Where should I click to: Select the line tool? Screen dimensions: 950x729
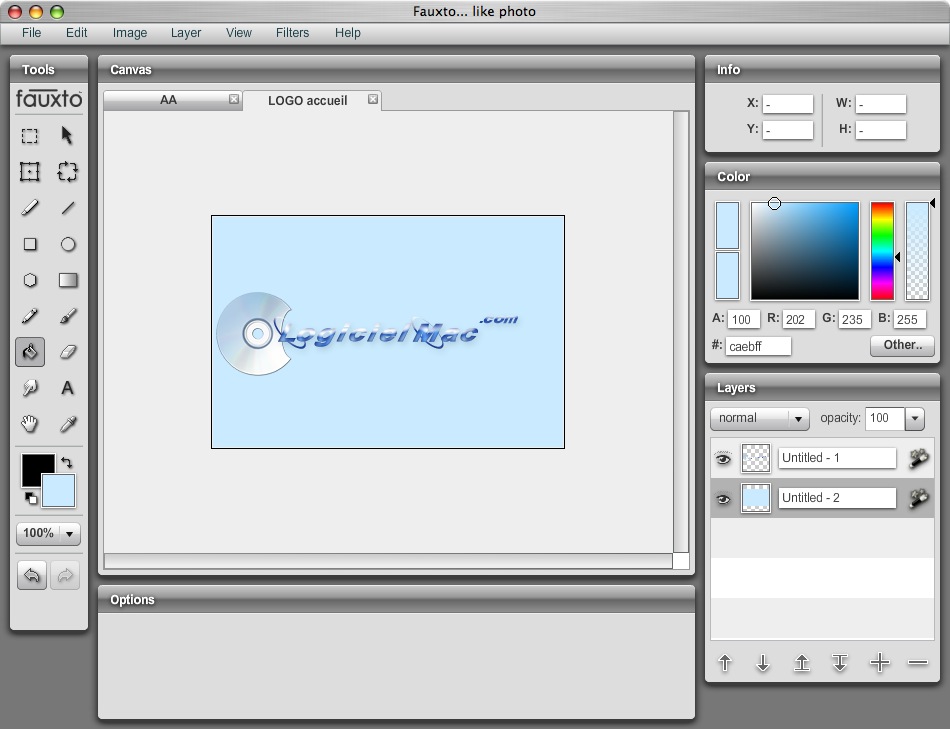click(x=68, y=208)
